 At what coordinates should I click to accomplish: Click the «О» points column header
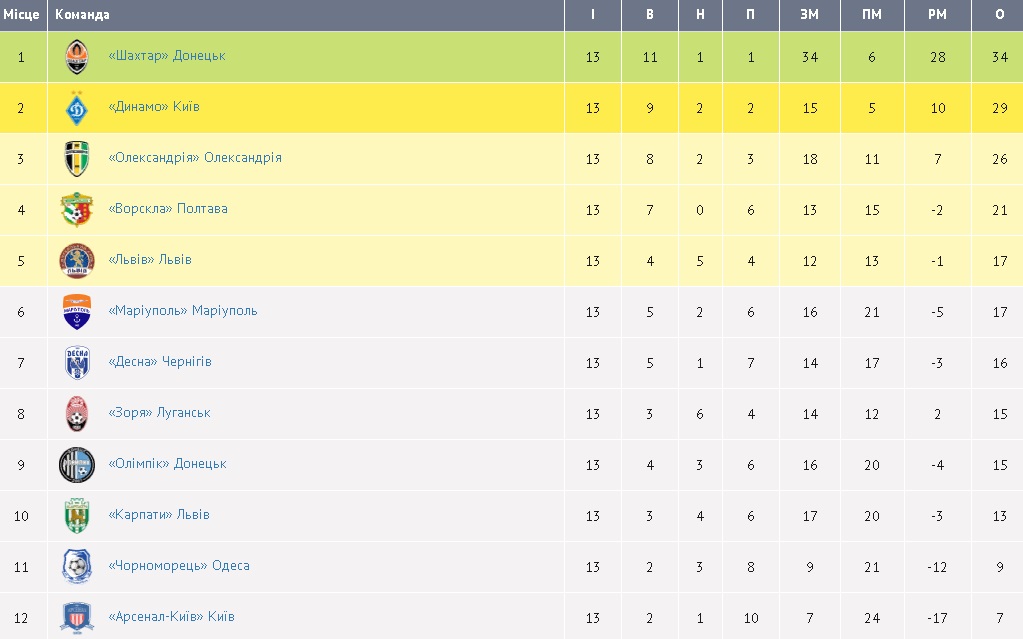(x=1000, y=15)
